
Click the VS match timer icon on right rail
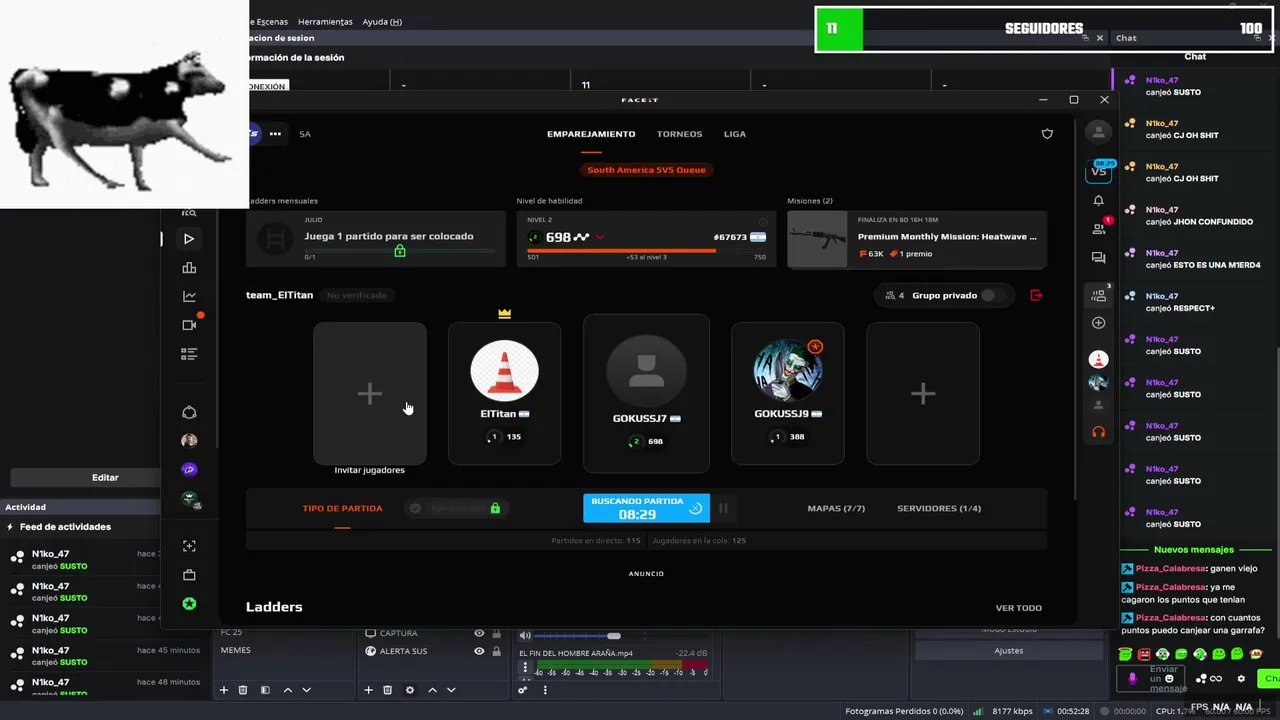1099,170
